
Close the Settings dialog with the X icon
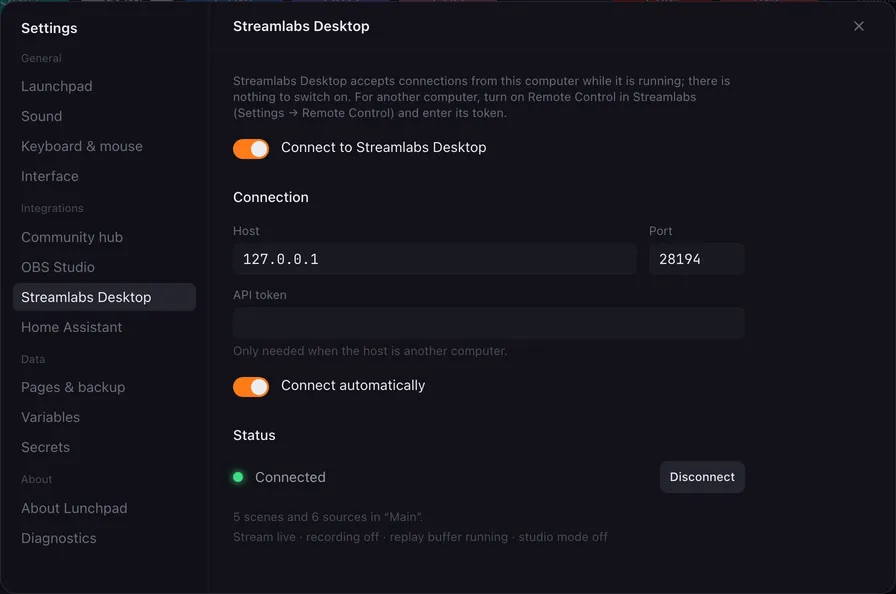point(858,26)
